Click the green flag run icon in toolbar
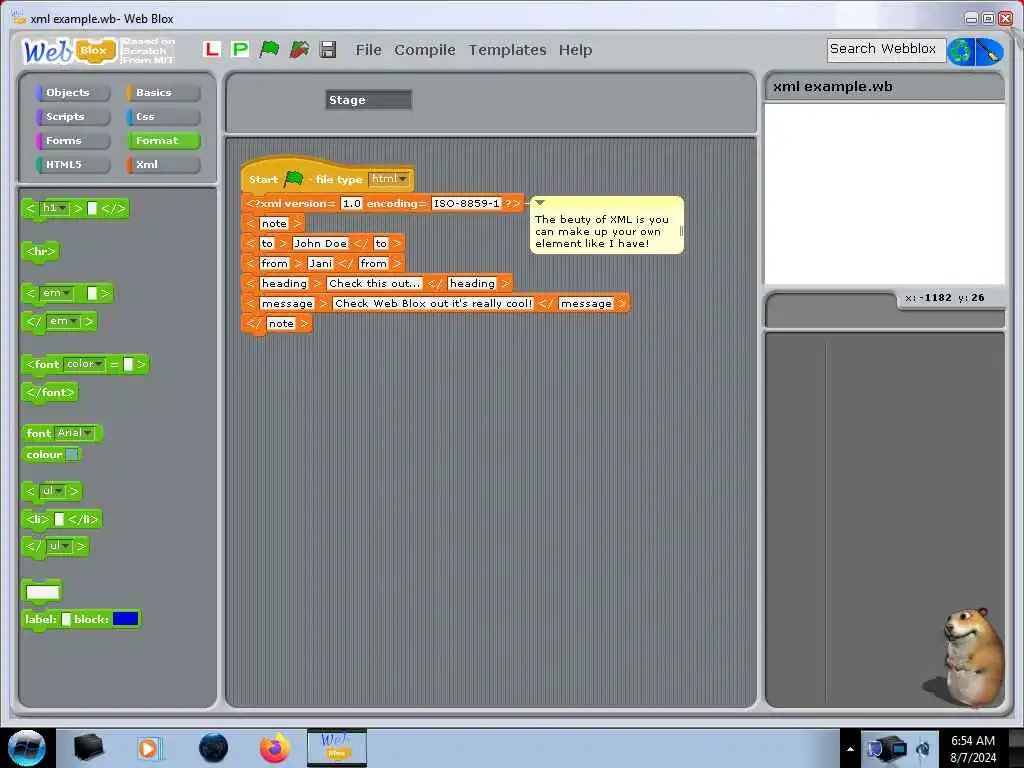 (269, 49)
